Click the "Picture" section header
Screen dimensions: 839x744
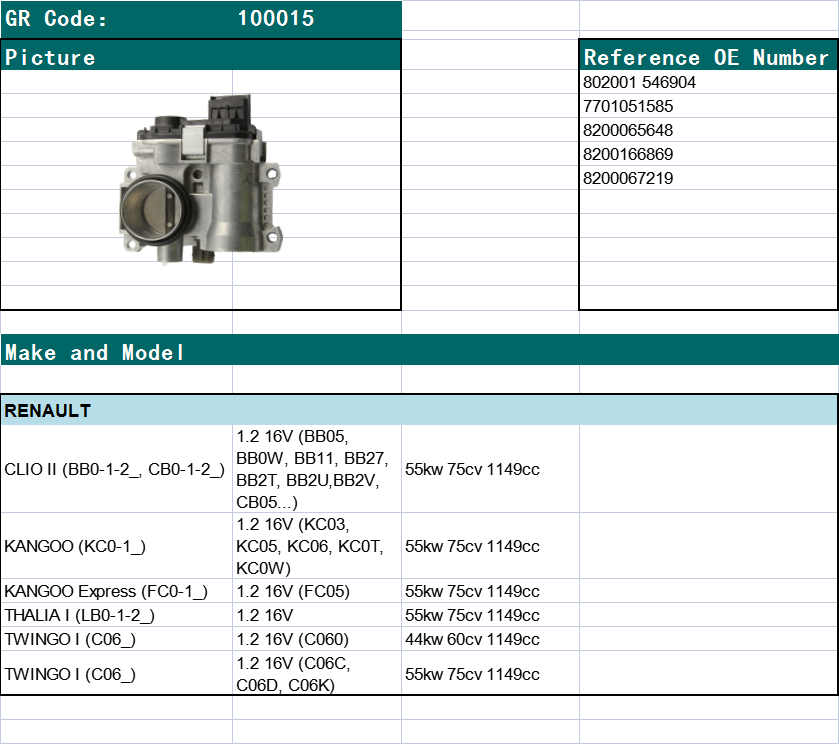(201, 57)
